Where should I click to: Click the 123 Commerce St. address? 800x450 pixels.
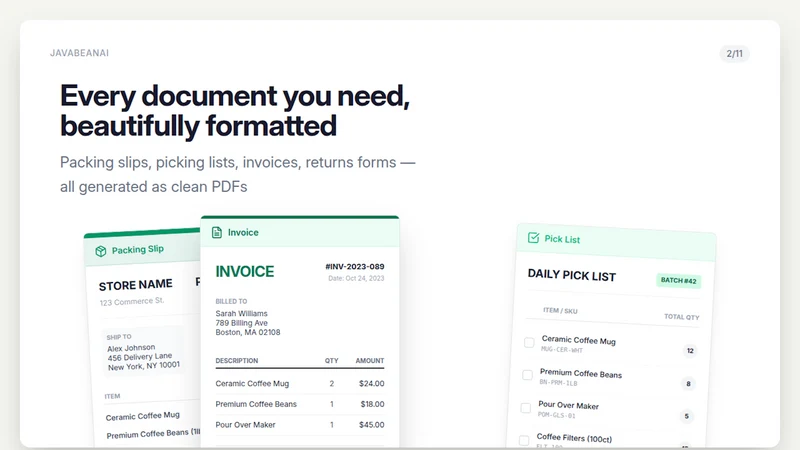pyautogui.click(x=132, y=302)
